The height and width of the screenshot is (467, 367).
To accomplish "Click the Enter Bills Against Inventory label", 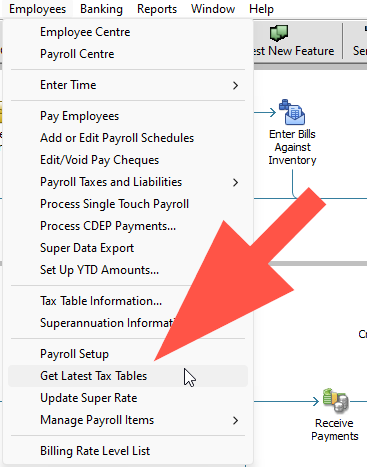I will (292, 147).
